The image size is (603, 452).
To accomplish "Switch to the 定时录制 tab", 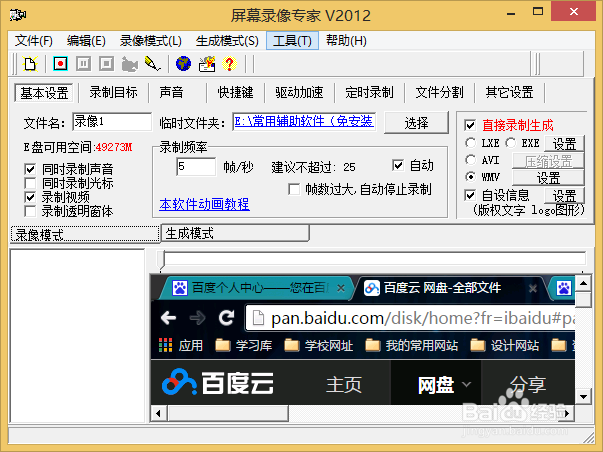I will point(369,92).
